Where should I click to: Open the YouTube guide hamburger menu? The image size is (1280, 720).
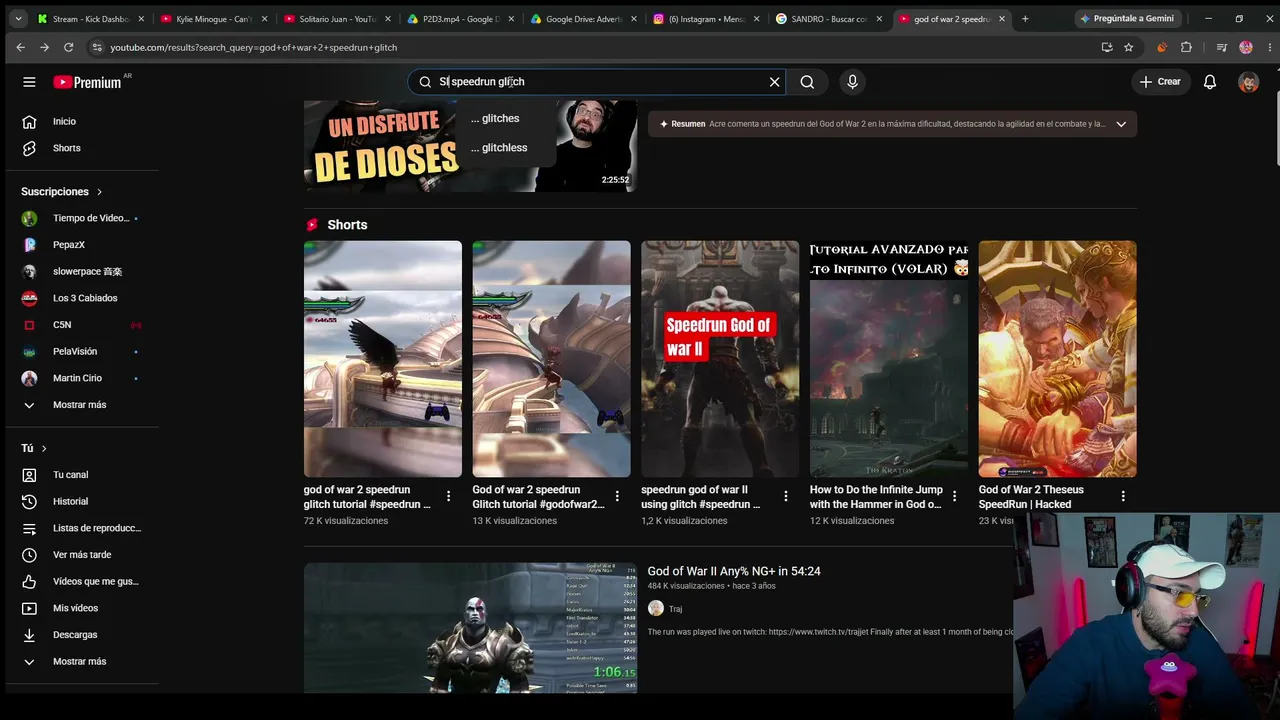tap(29, 82)
